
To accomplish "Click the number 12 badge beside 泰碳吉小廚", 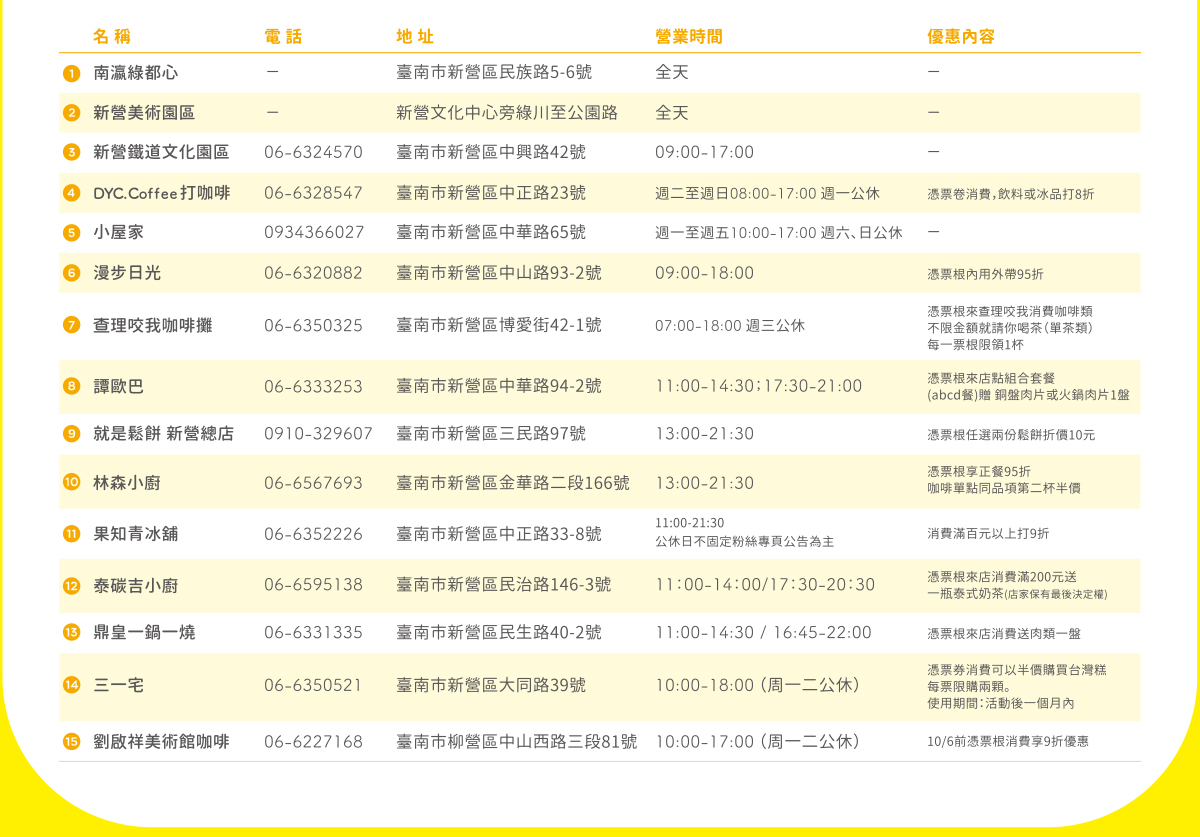I will pyautogui.click(x=71, y=586).
